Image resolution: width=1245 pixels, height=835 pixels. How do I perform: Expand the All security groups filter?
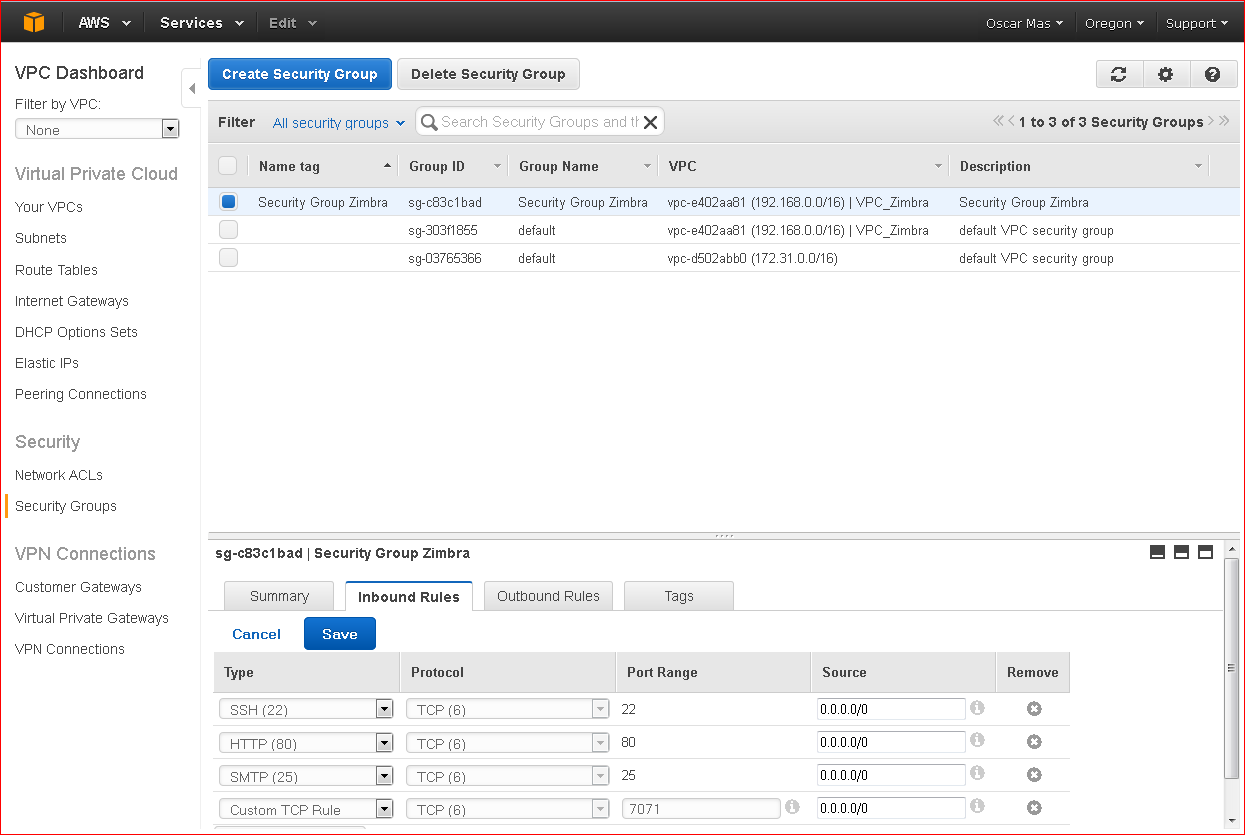(339, 122)
